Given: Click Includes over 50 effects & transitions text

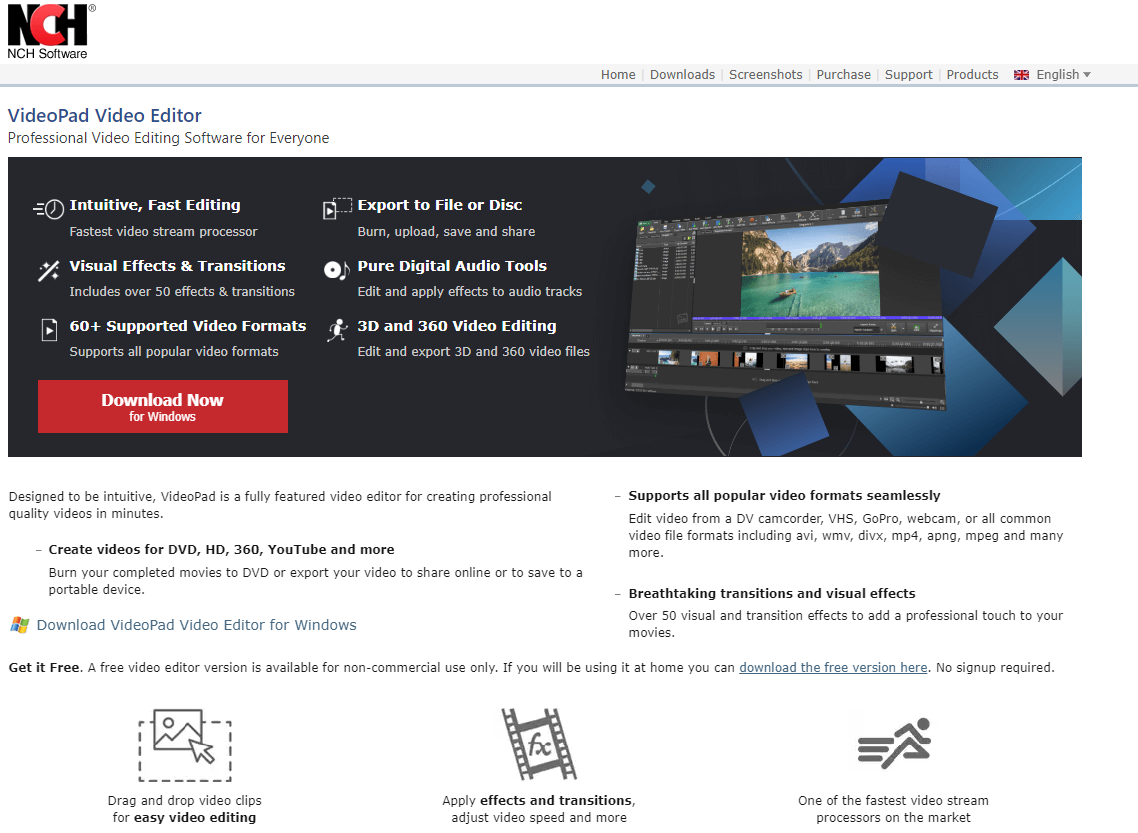Looking at the screenshot, I should point(182,292).
